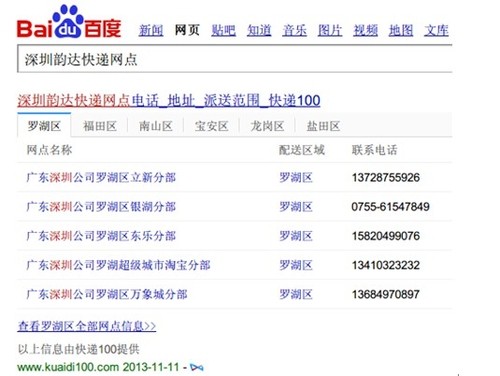The width and height of the screenshot is (500, 376).
Task: Click 罗湖区 in the 银湖分部 row
Action: (x=296, y=207)
